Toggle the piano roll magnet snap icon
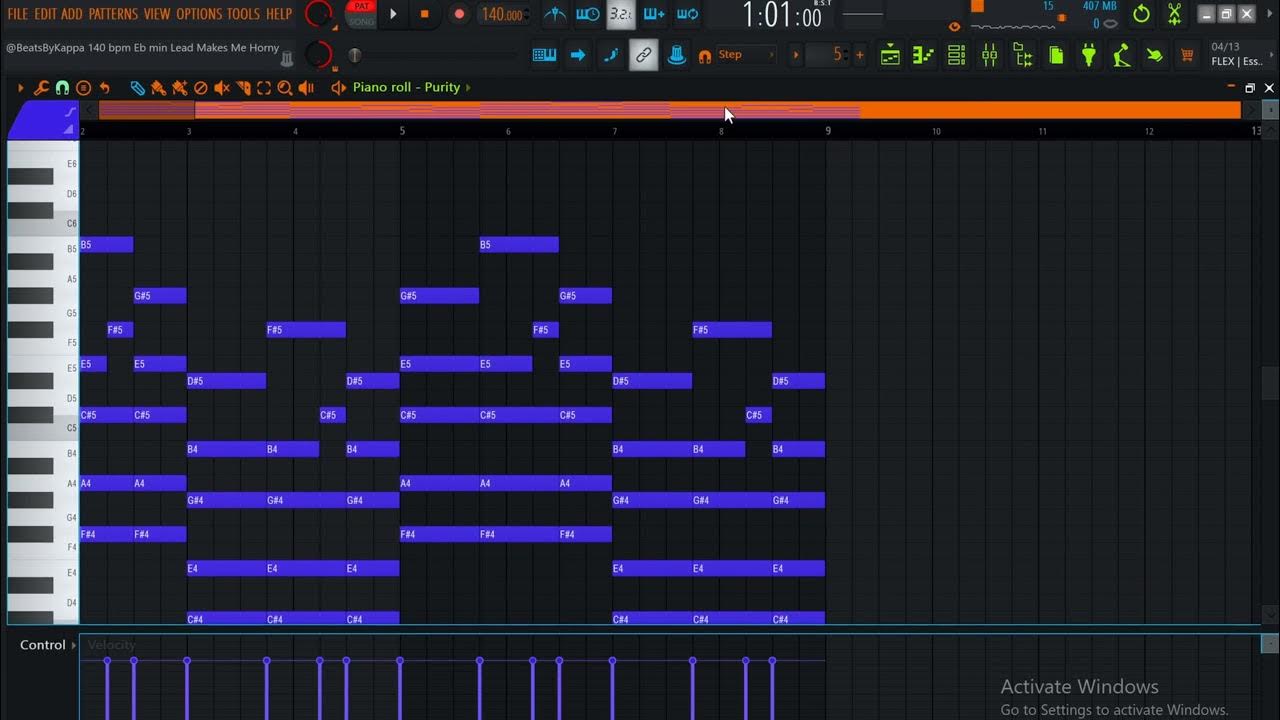The width and height of the screenshot is (1280, 720). [62, 88]
